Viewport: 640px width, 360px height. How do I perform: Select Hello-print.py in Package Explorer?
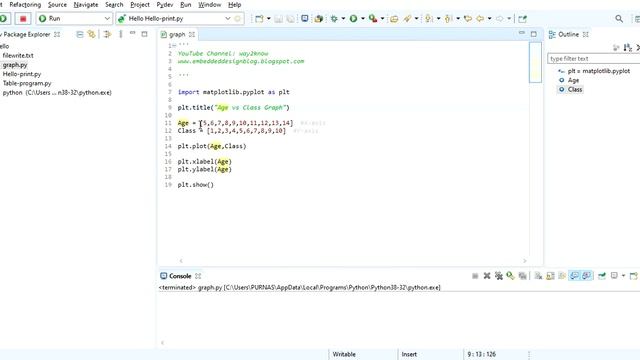tap(22, 74)
